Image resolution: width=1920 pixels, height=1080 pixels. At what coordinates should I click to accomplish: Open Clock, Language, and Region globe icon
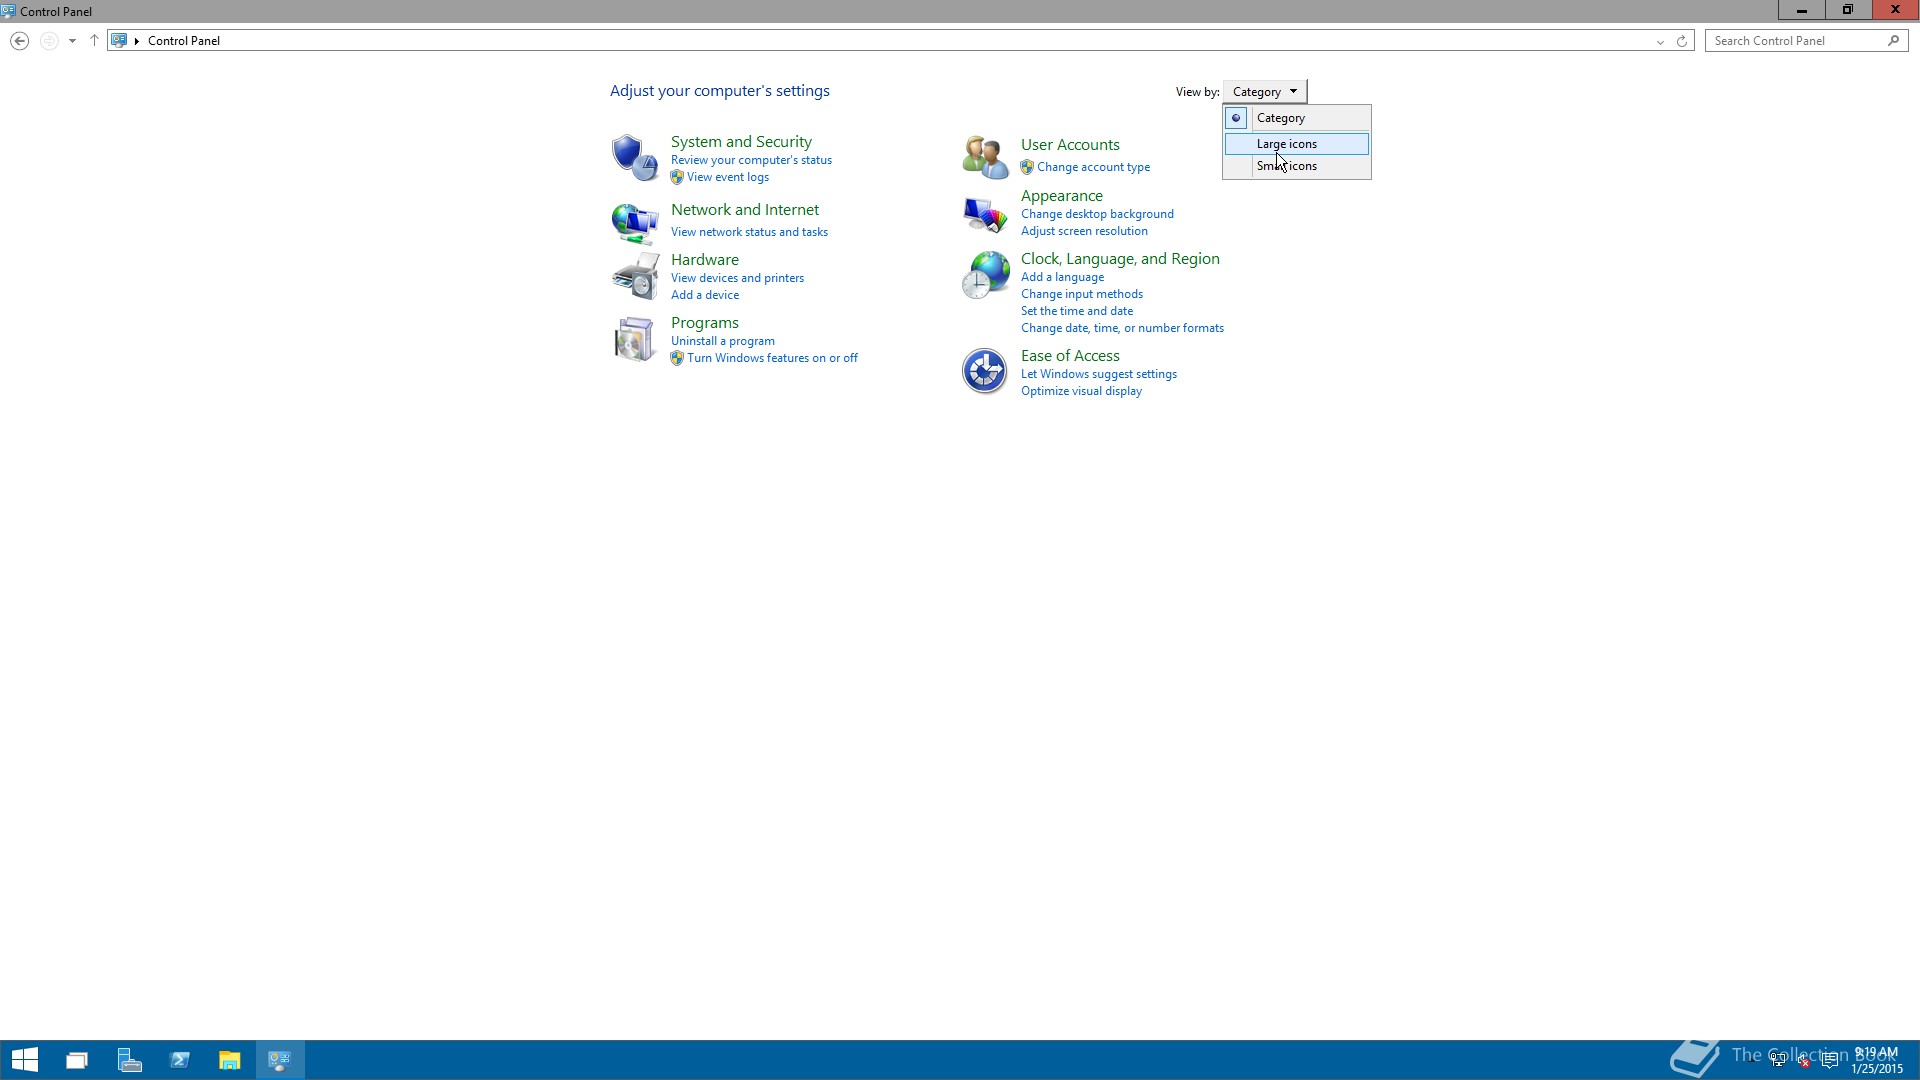pos(985,275)
